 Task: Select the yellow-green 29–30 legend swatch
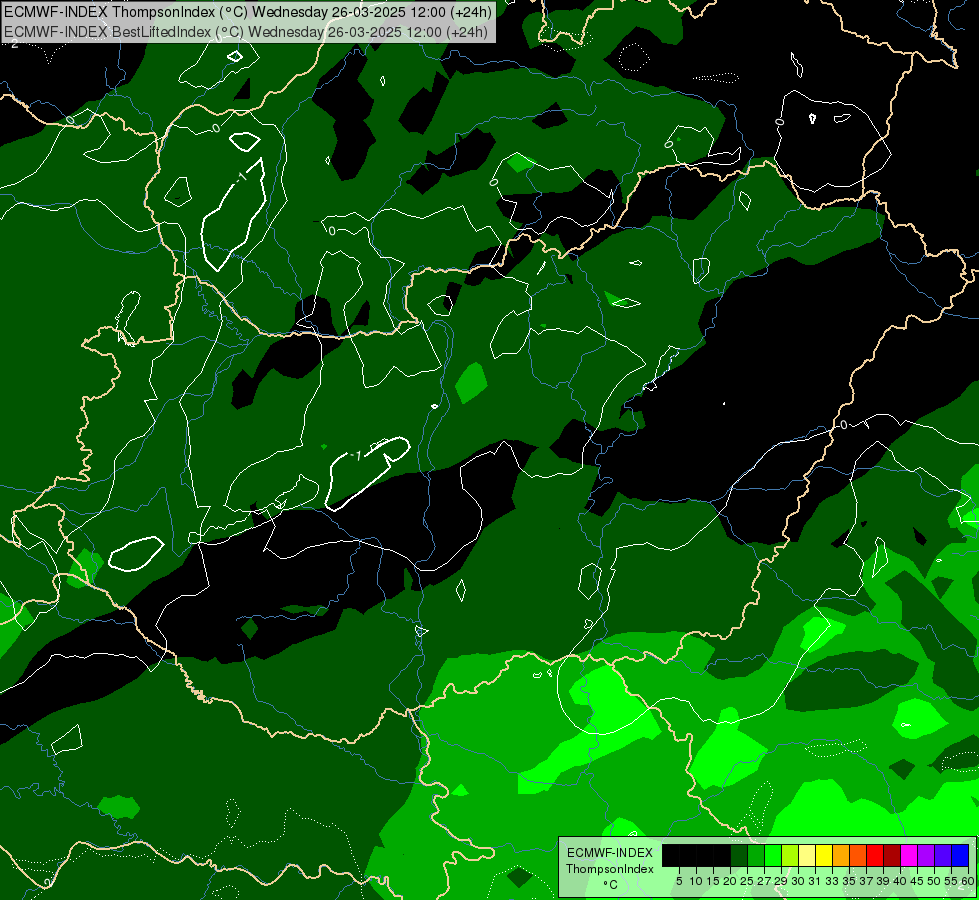pyautogui.click(x=790, y=855)
